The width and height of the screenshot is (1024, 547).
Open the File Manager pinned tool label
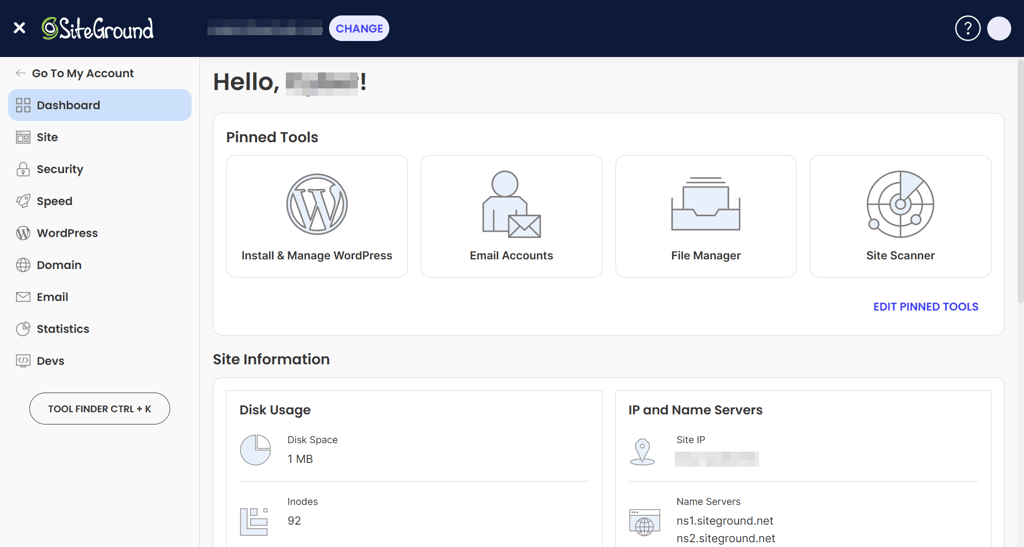tap(706, 256)
